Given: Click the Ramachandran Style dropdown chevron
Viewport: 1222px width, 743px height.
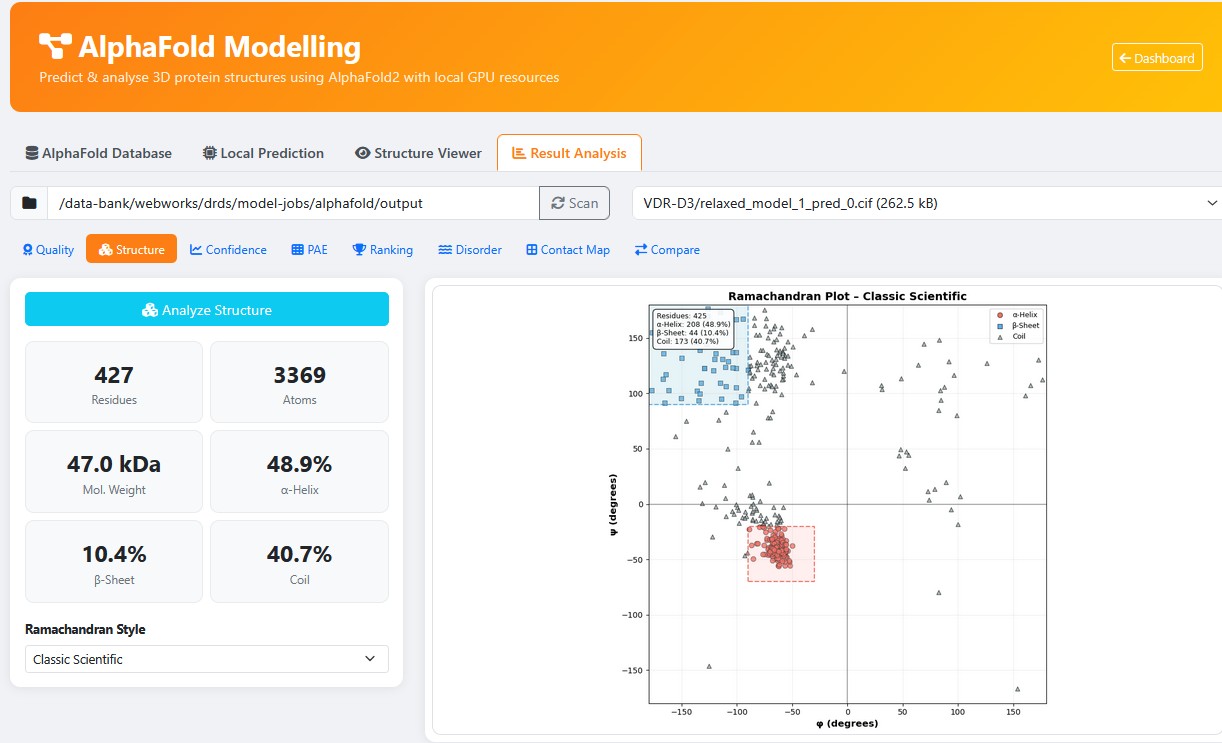Looking at the screenshot, I should pyautogui.click(x=370, y=659).
